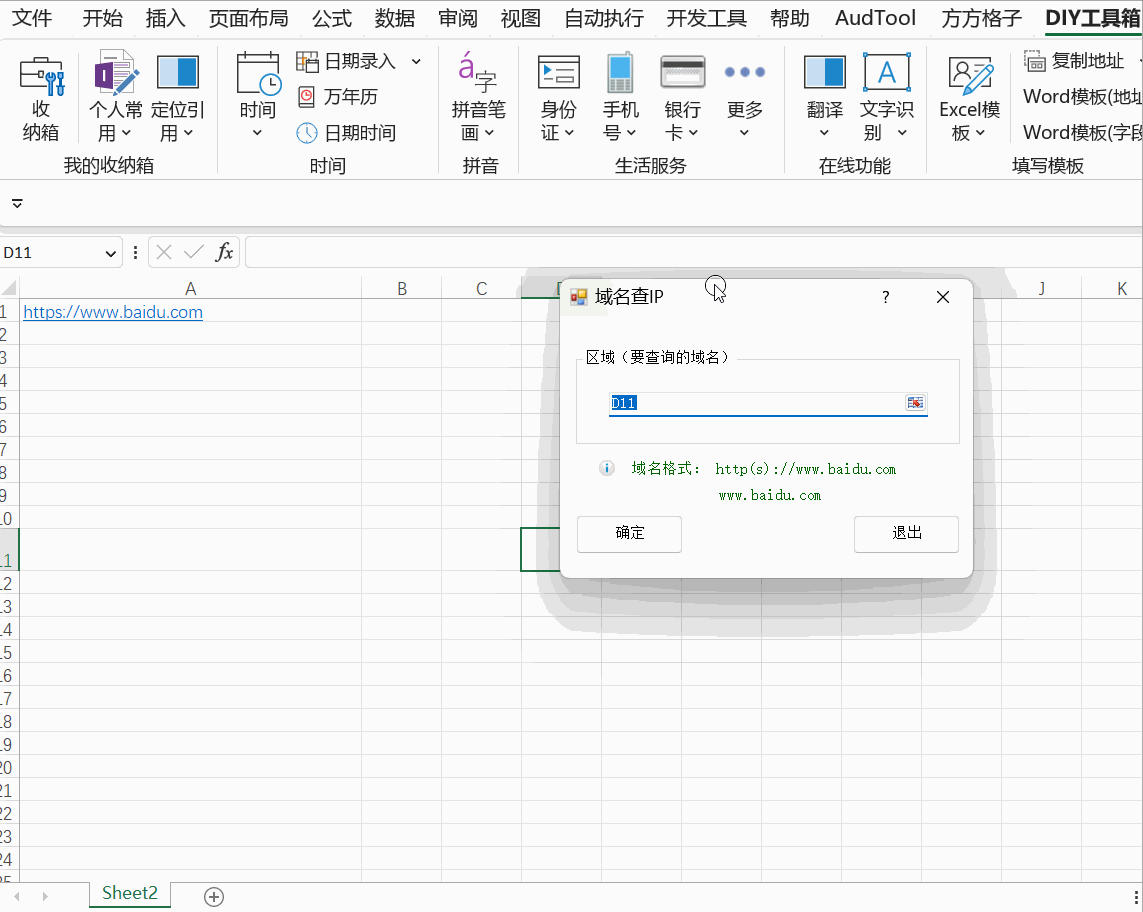The width and height of the screenshot is (1143, 912).
Task: Click the dialog help question mark
Action: pyautogui.click(x=885, y=297)
